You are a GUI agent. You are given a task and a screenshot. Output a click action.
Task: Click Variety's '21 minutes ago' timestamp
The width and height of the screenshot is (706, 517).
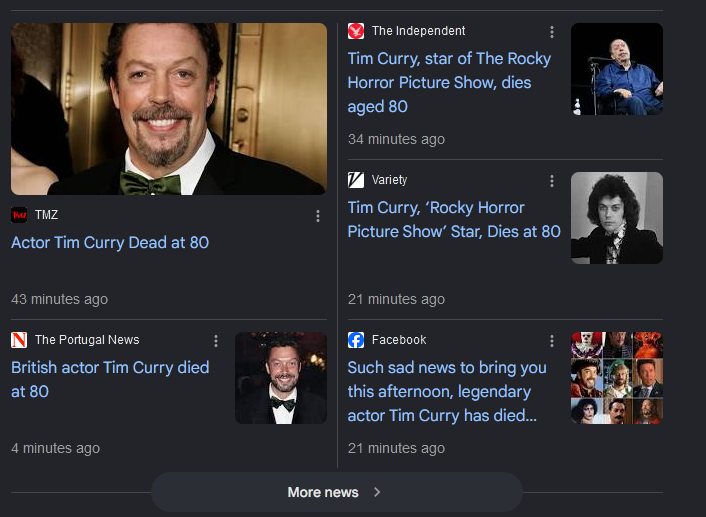coord(396,299)
